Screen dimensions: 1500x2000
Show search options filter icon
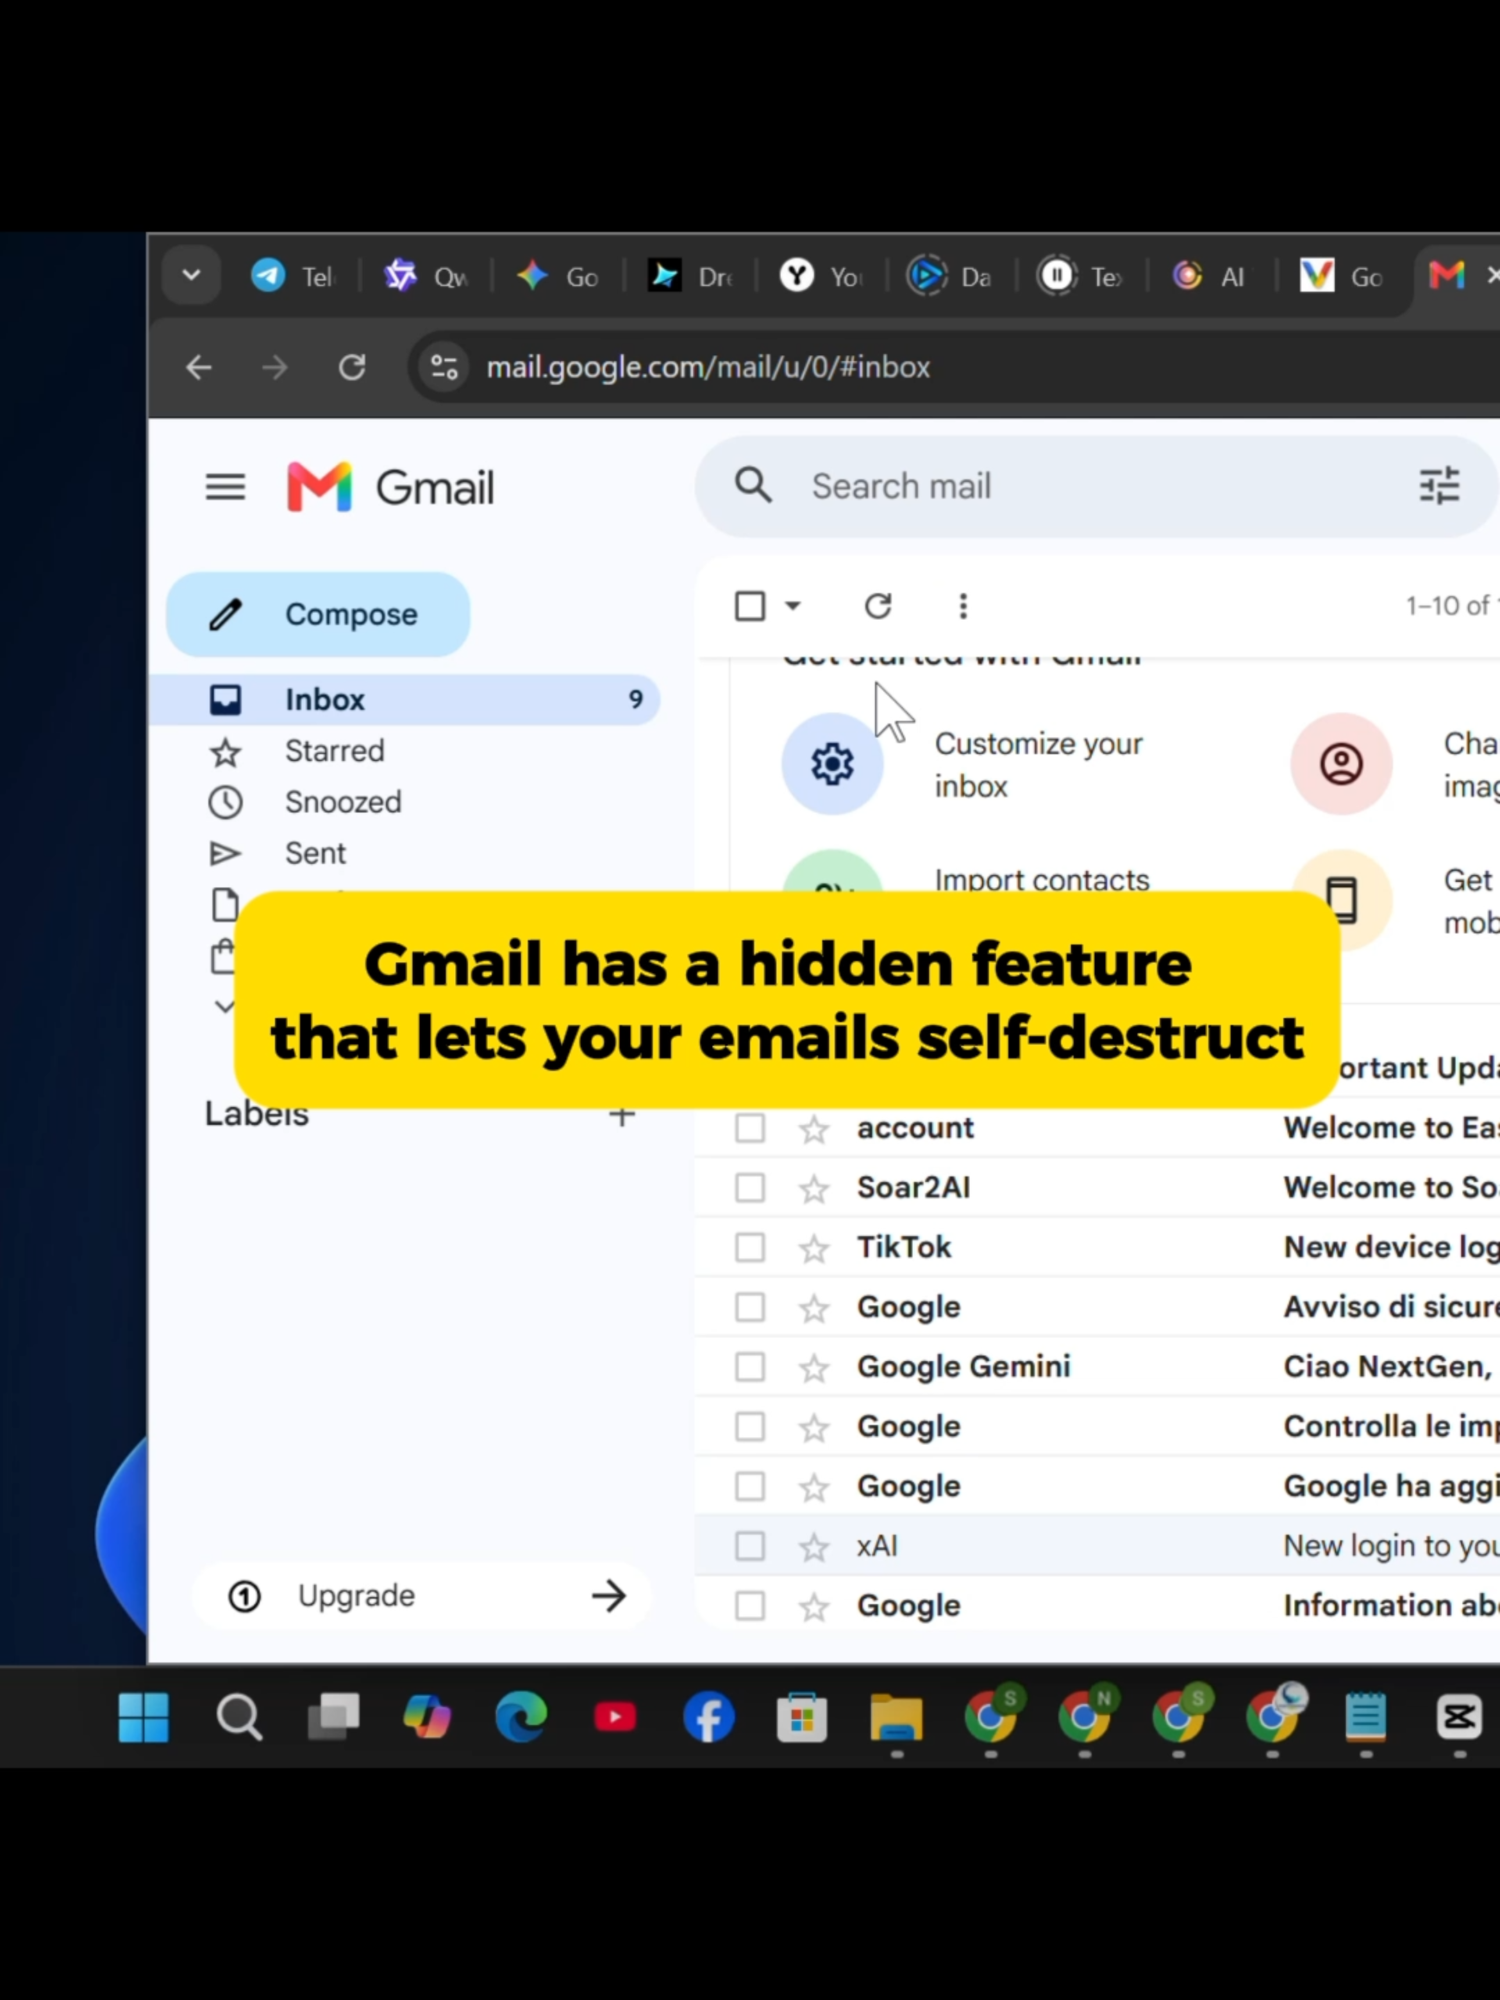click(x=1439, y=486)
